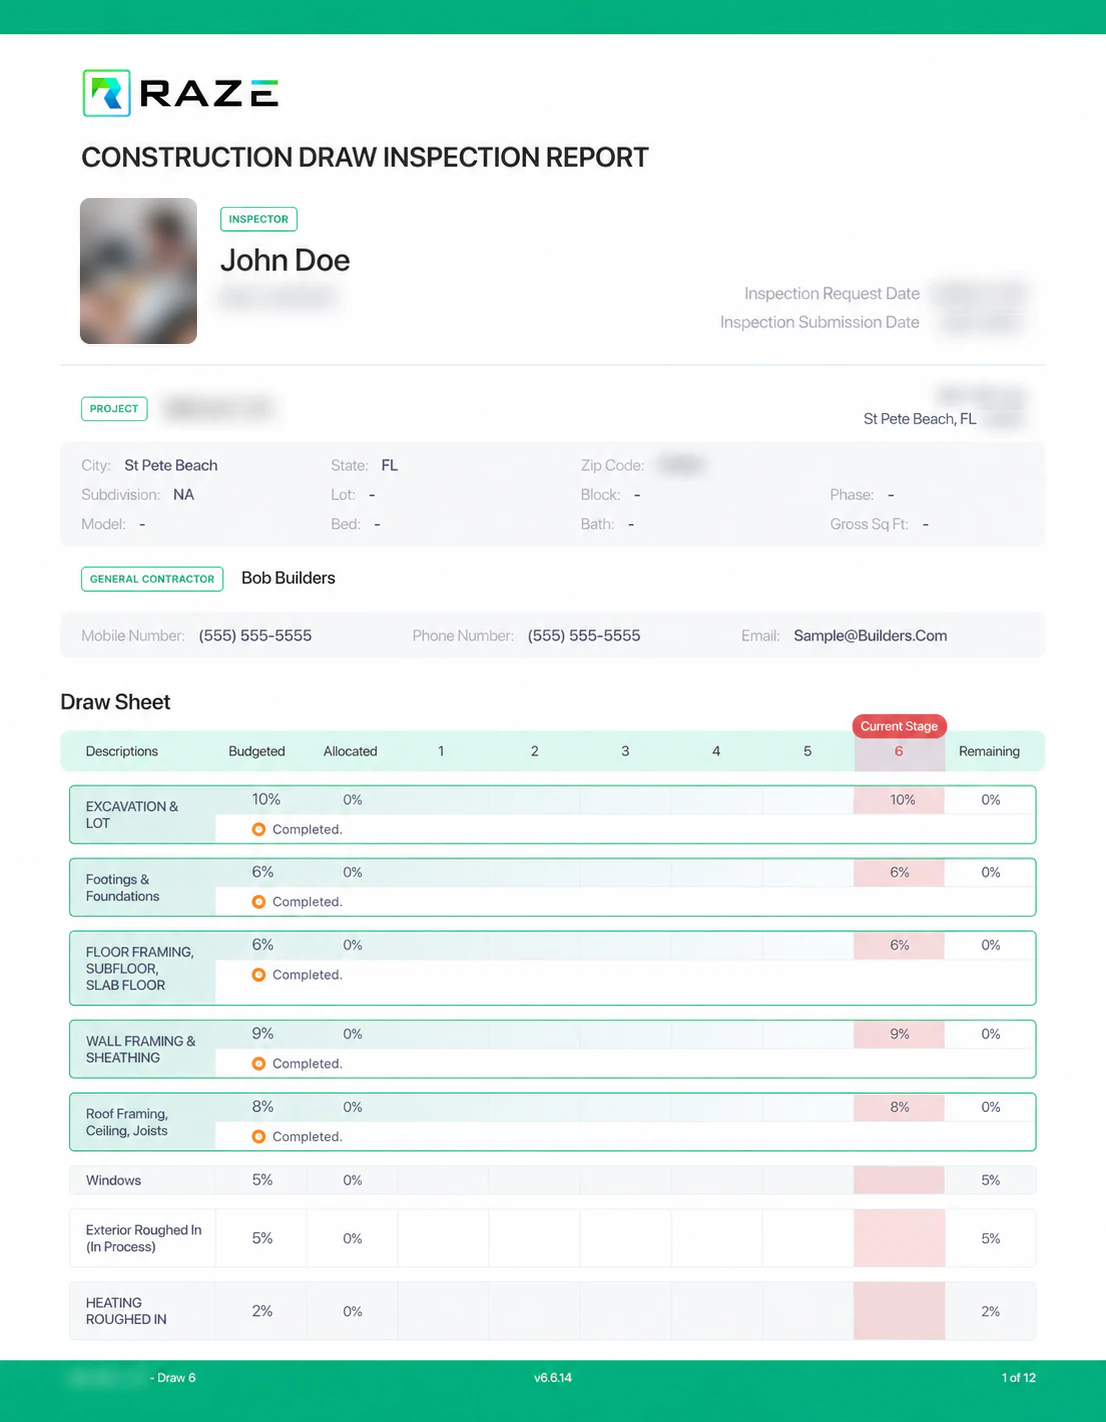1106x1422 pixels.
Task: Click the orange status icon in Floor Framing row
Action: point(259,975)
